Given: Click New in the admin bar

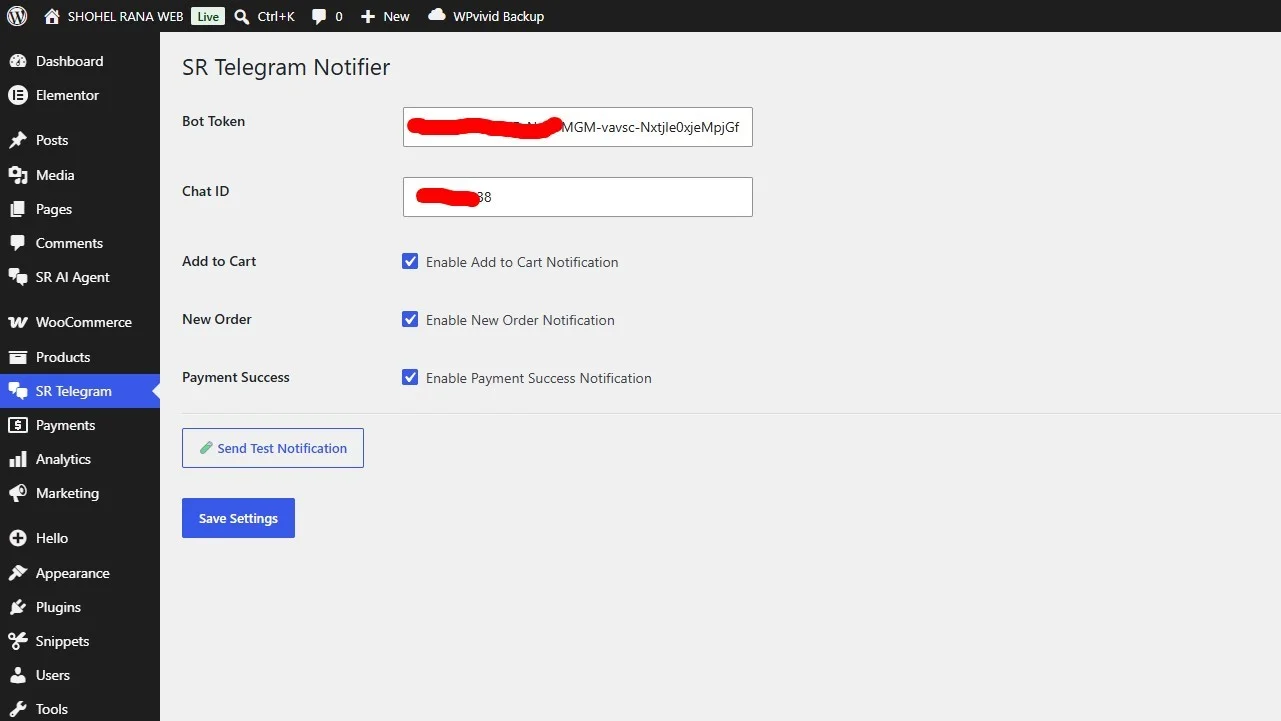Looking at the screenshot, I should pyautogui.click(x=396, y=16).
